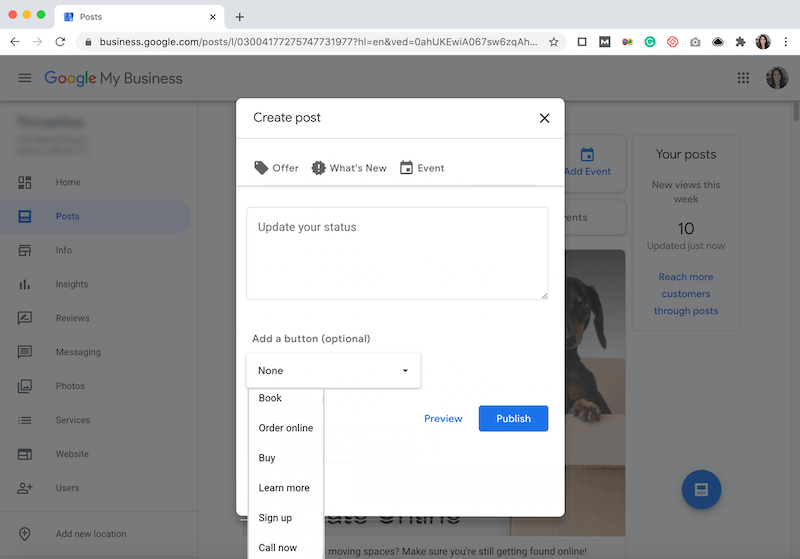Open Messaging in the sidebar
800x559 pixels.
95,352
